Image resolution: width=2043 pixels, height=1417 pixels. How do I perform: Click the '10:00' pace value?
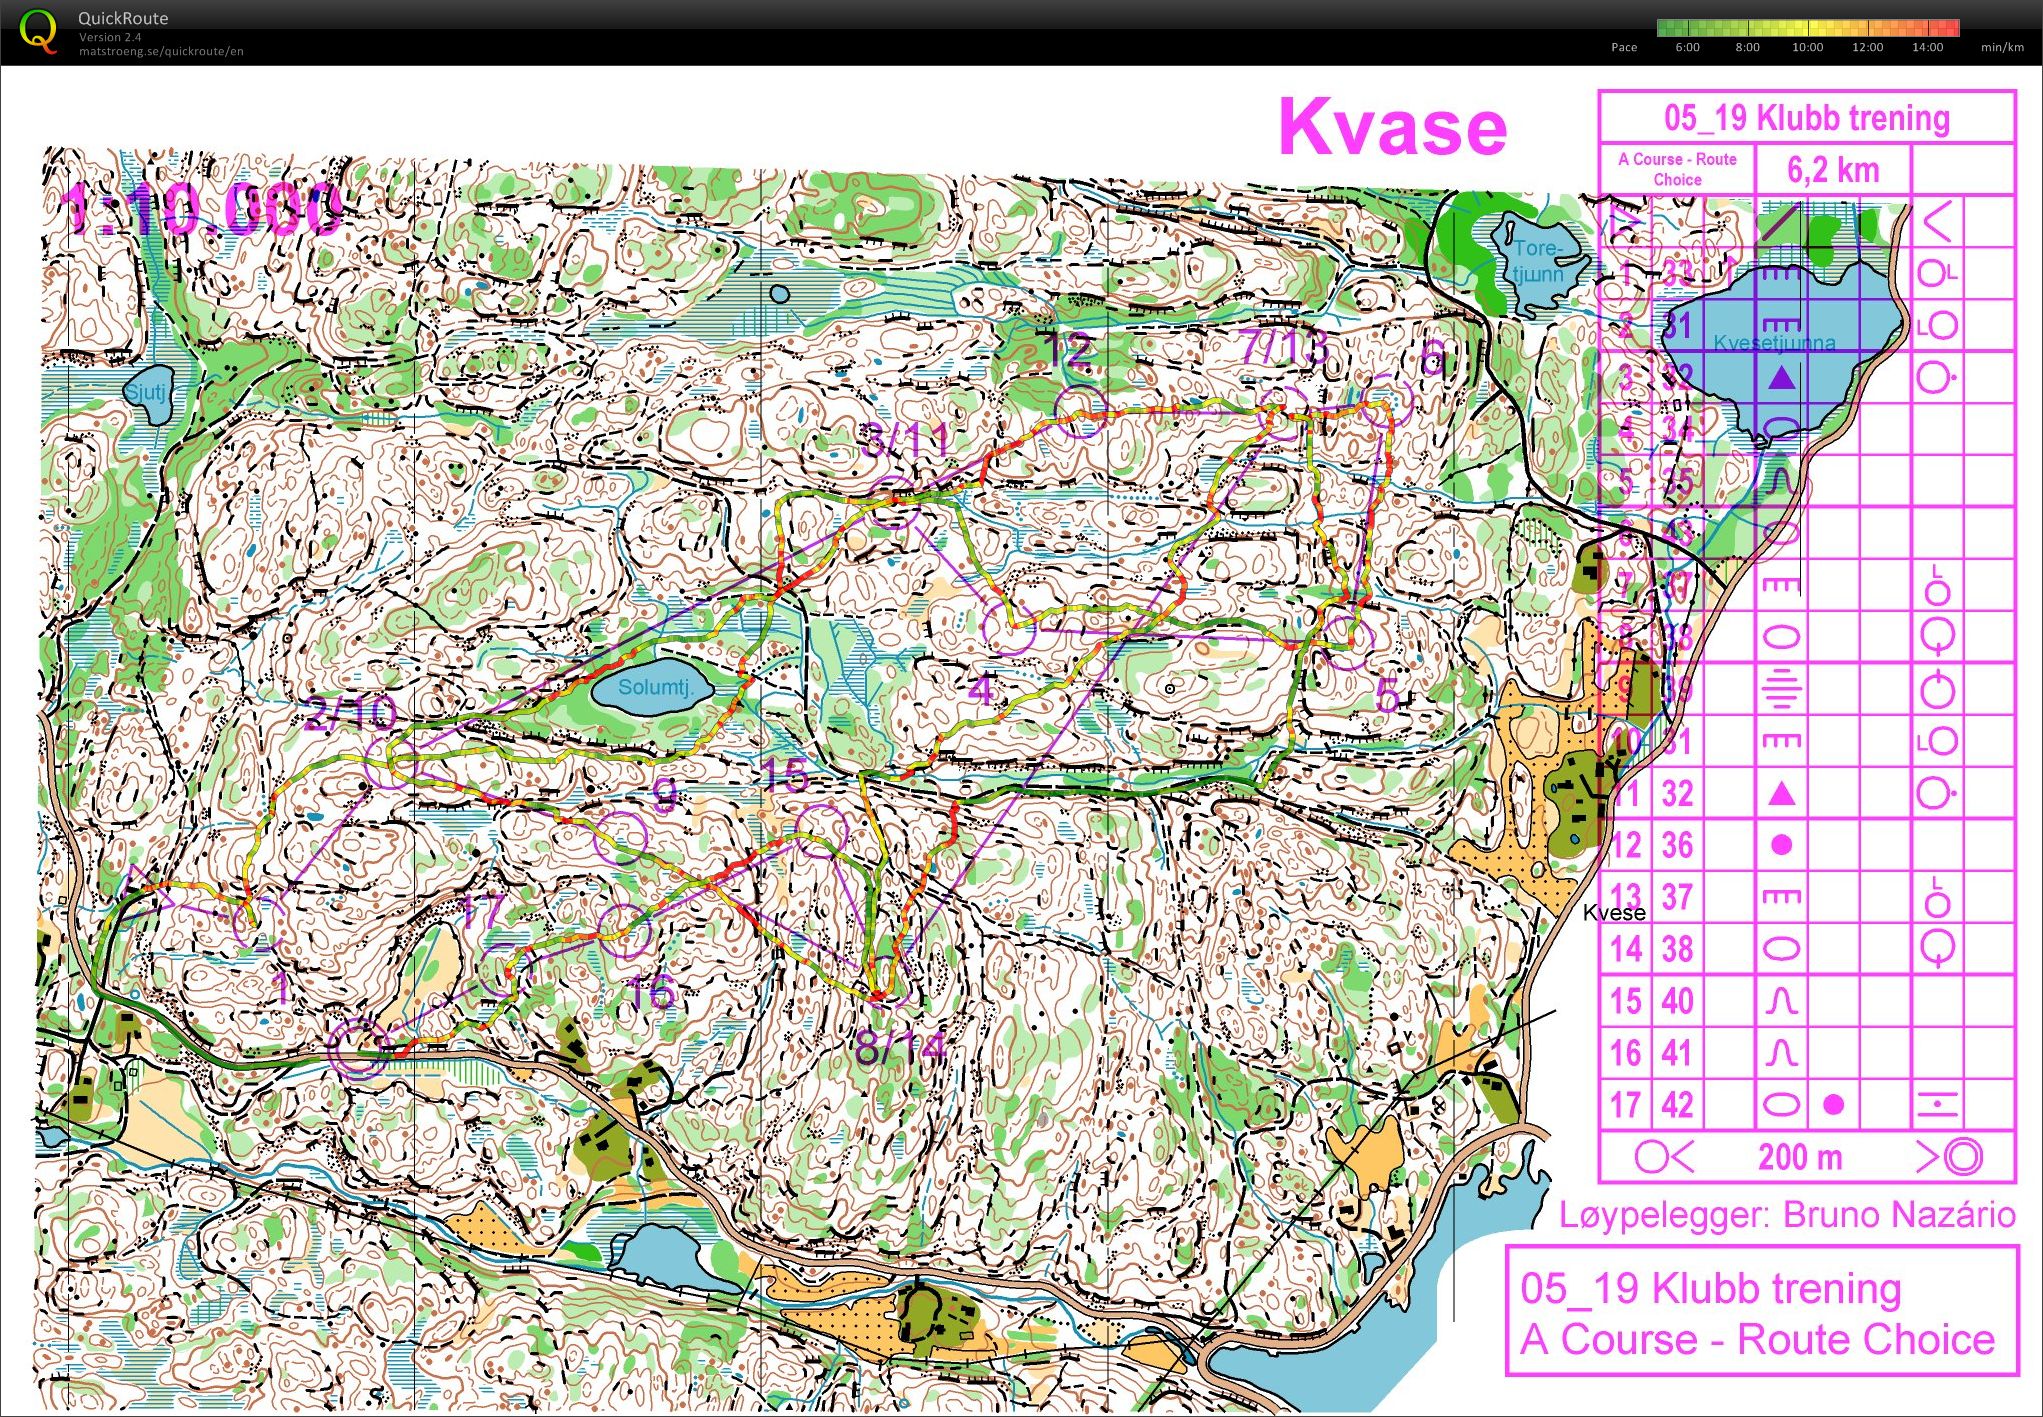click(1807, 47)
